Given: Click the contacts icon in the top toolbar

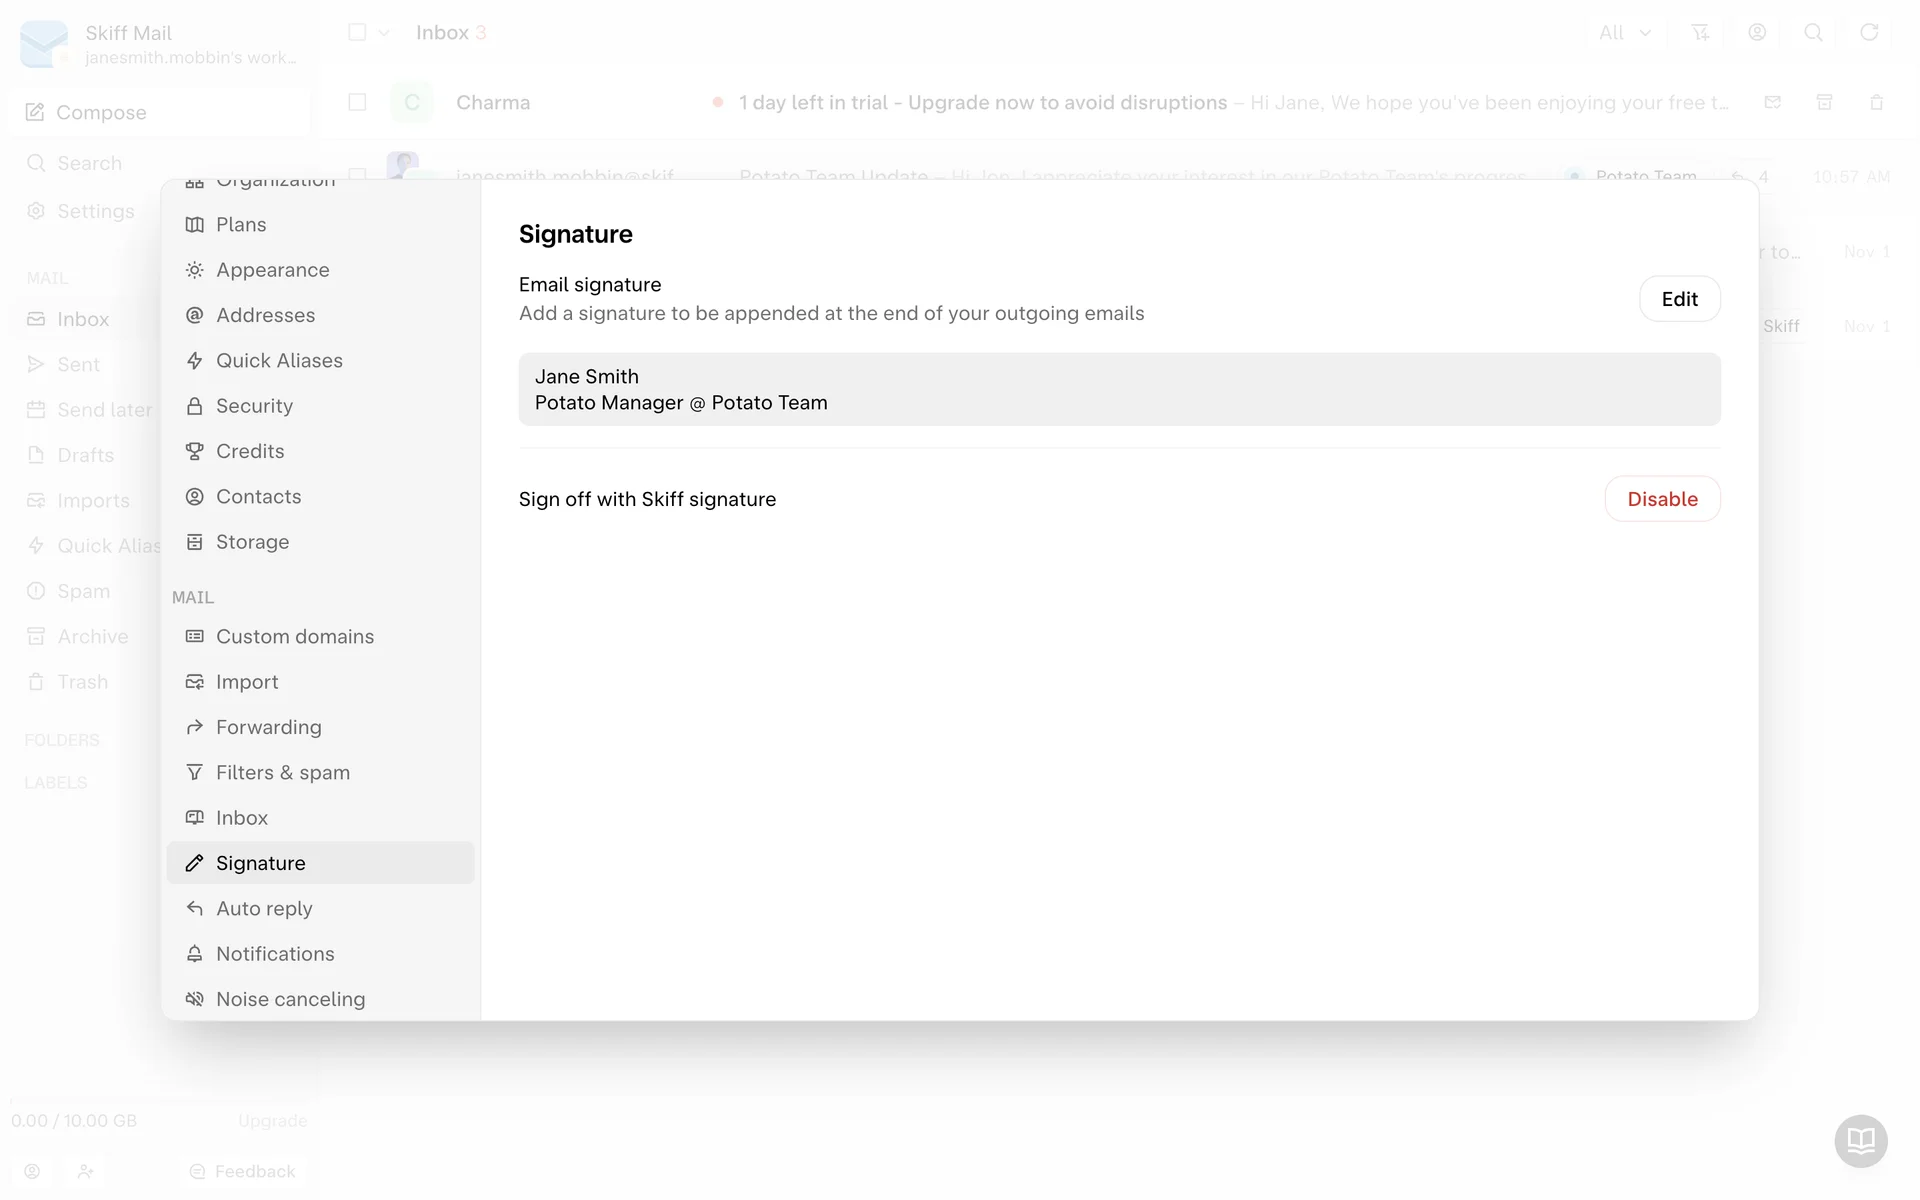Looking at the screenshot, I should click(1756, 33).
